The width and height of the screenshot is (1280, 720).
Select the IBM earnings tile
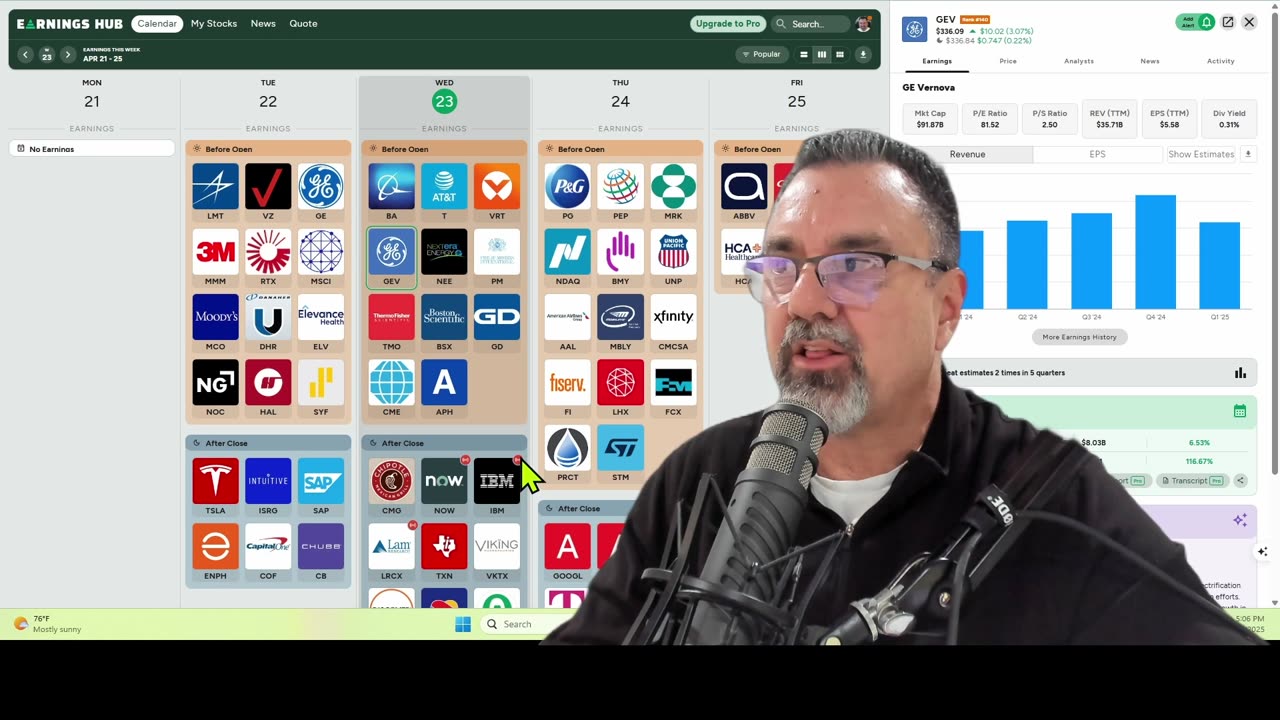tap(497, 487)
